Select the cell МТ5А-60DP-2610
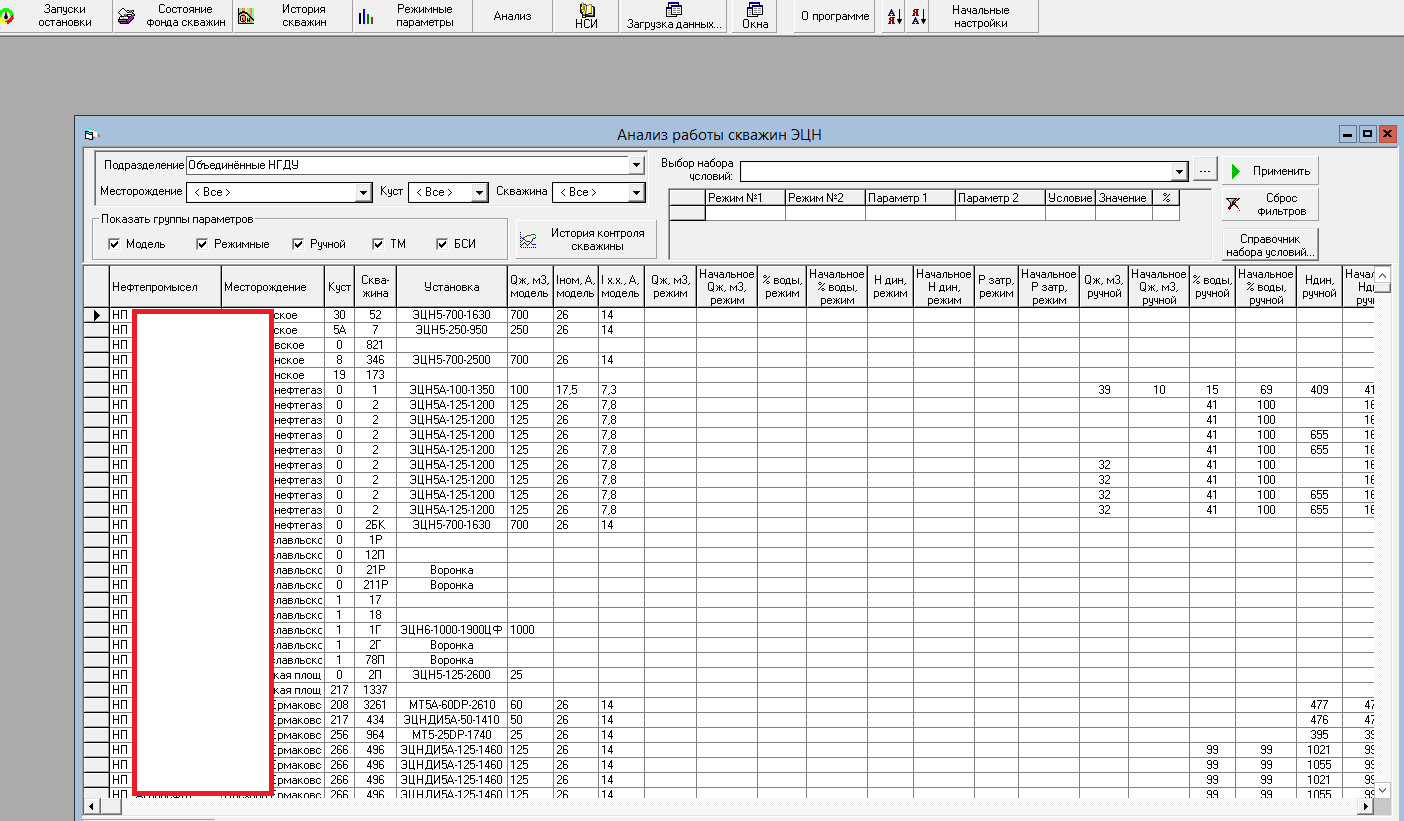 coord(451,705)
